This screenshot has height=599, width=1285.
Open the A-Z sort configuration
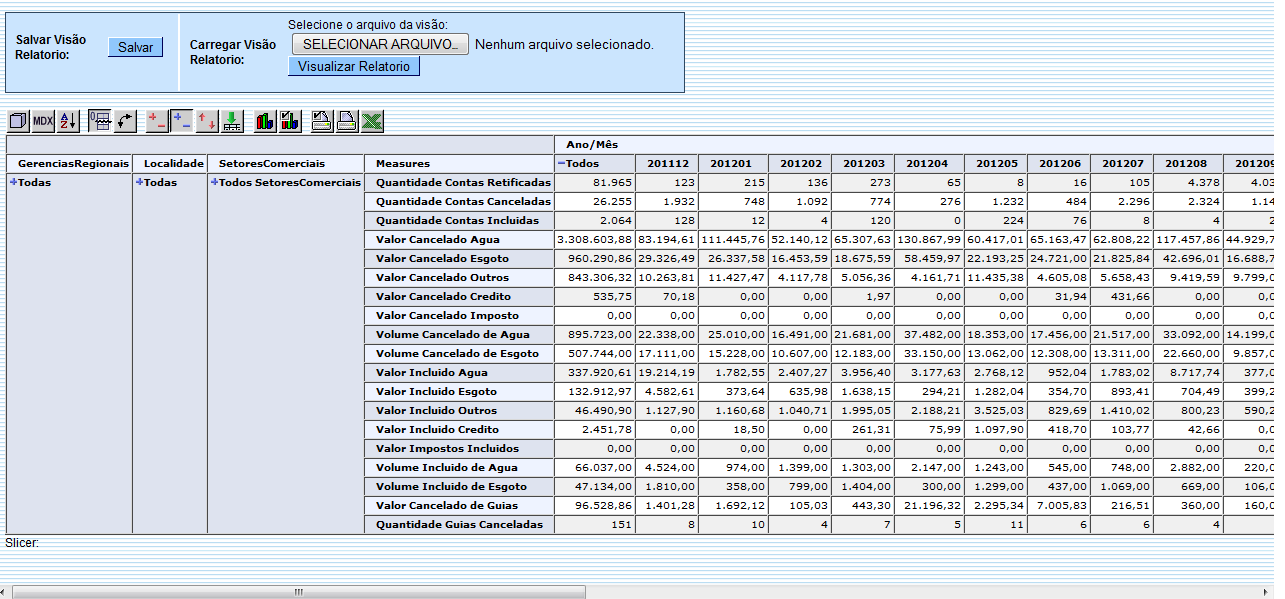pos(68,121)
